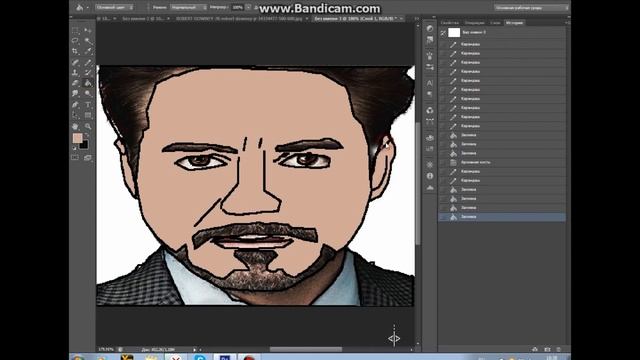Click the opacity value field
The width and height of the screenshot is (640, 360).
[238, 7]
